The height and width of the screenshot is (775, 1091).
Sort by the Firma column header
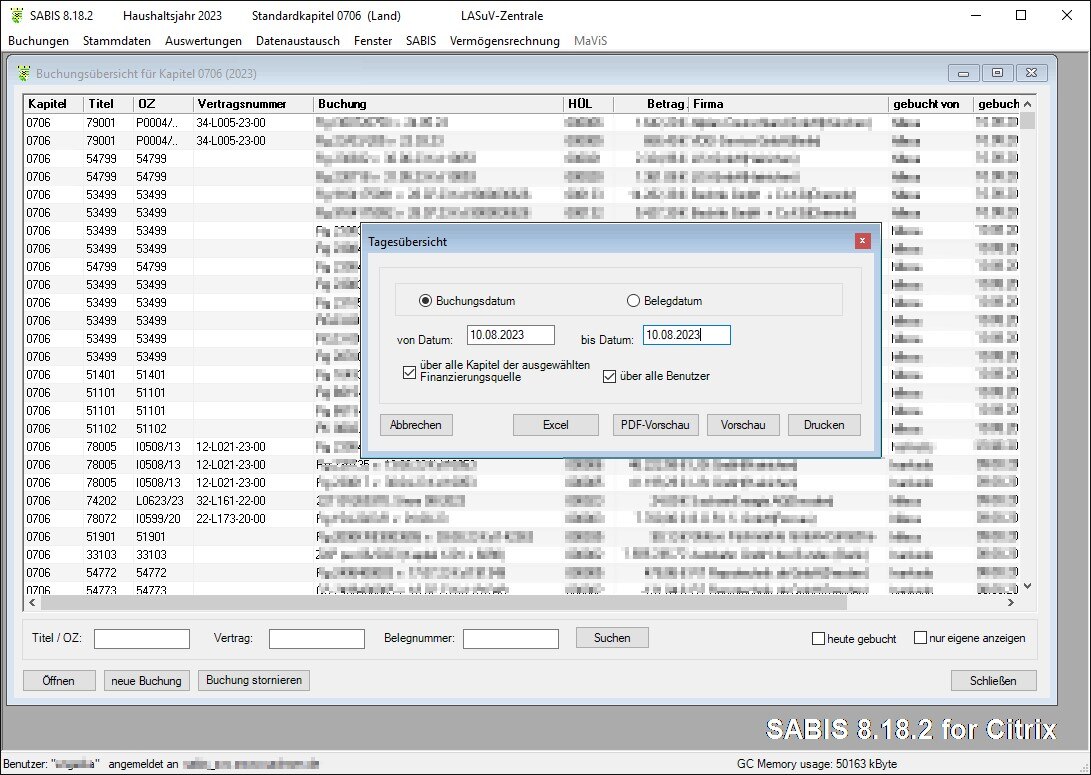tap(789, 104)
